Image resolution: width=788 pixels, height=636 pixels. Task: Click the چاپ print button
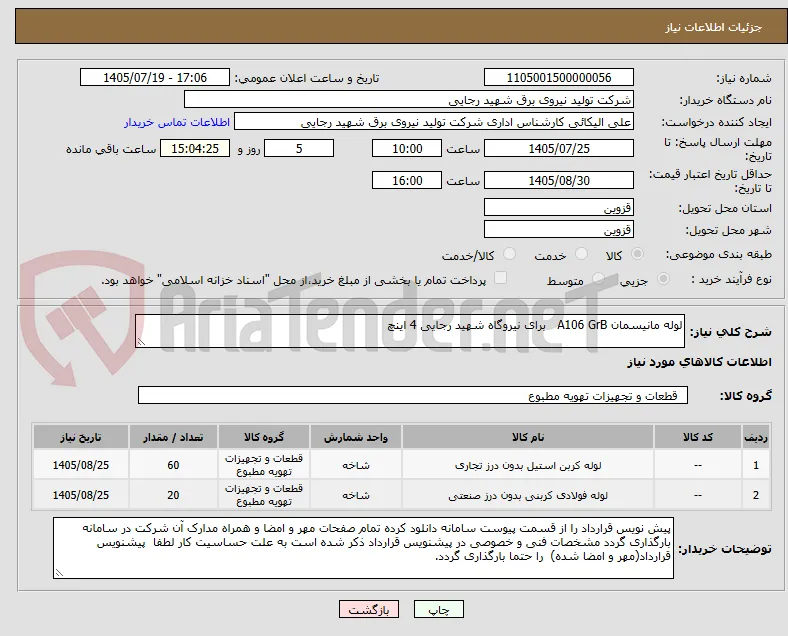pyautogui.click(x=439, y=609)
